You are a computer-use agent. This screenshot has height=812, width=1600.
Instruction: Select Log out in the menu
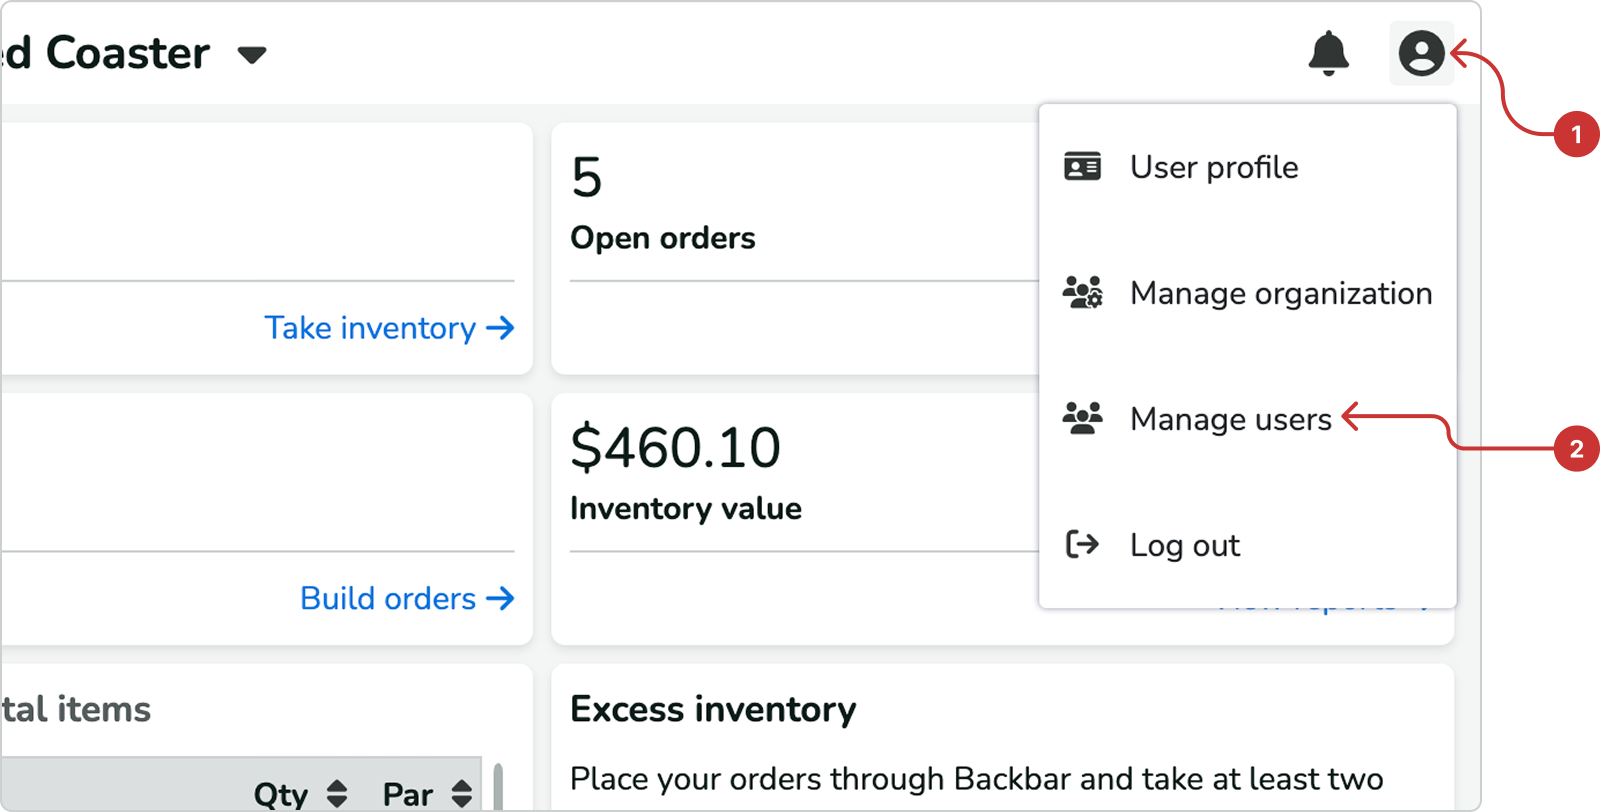point(1247,545)
